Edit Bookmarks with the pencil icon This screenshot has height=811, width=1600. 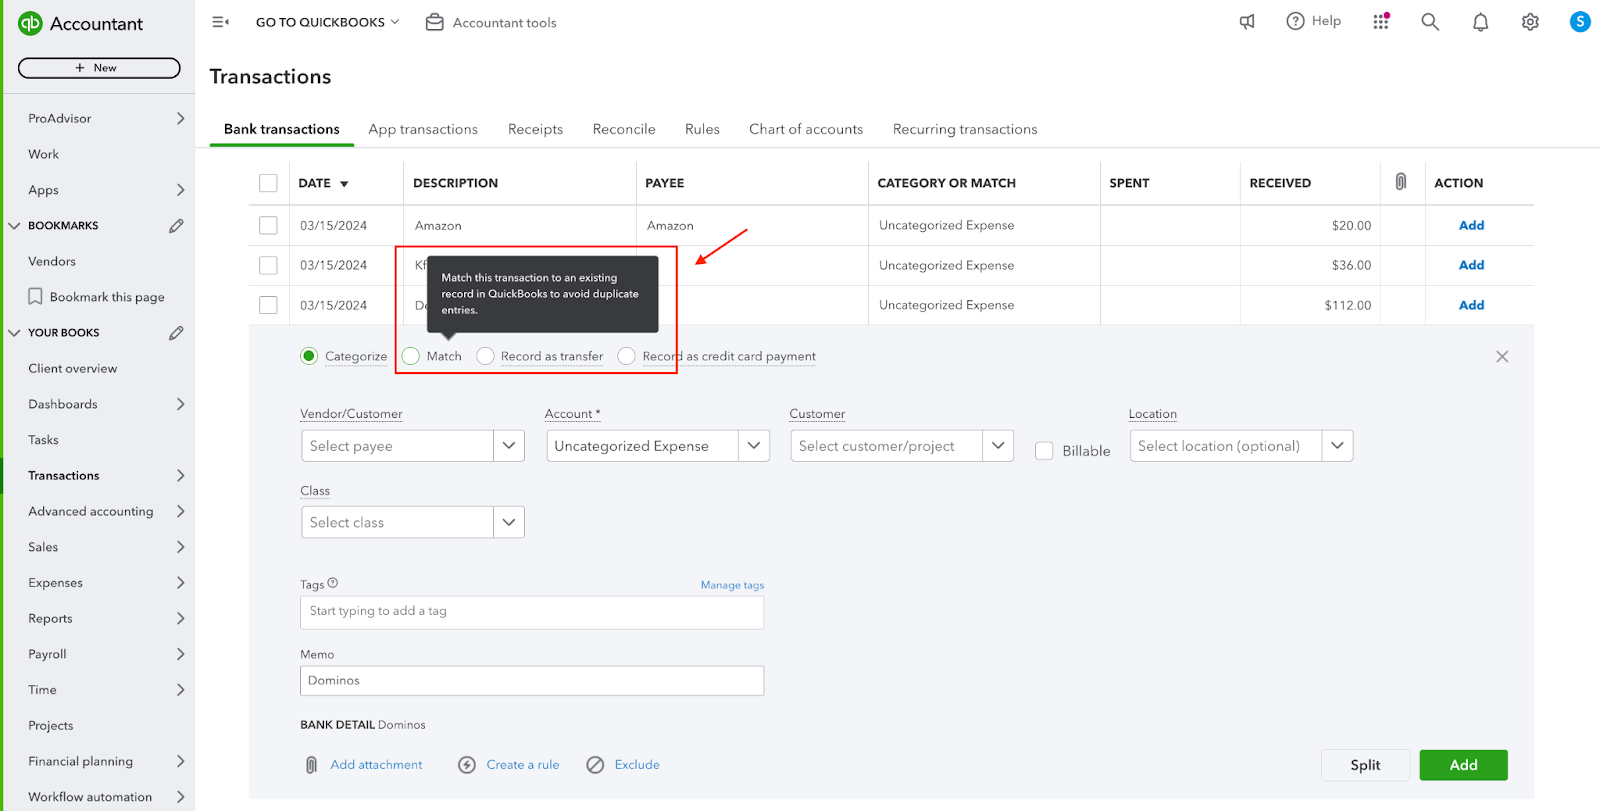click(x=176, y=226)
